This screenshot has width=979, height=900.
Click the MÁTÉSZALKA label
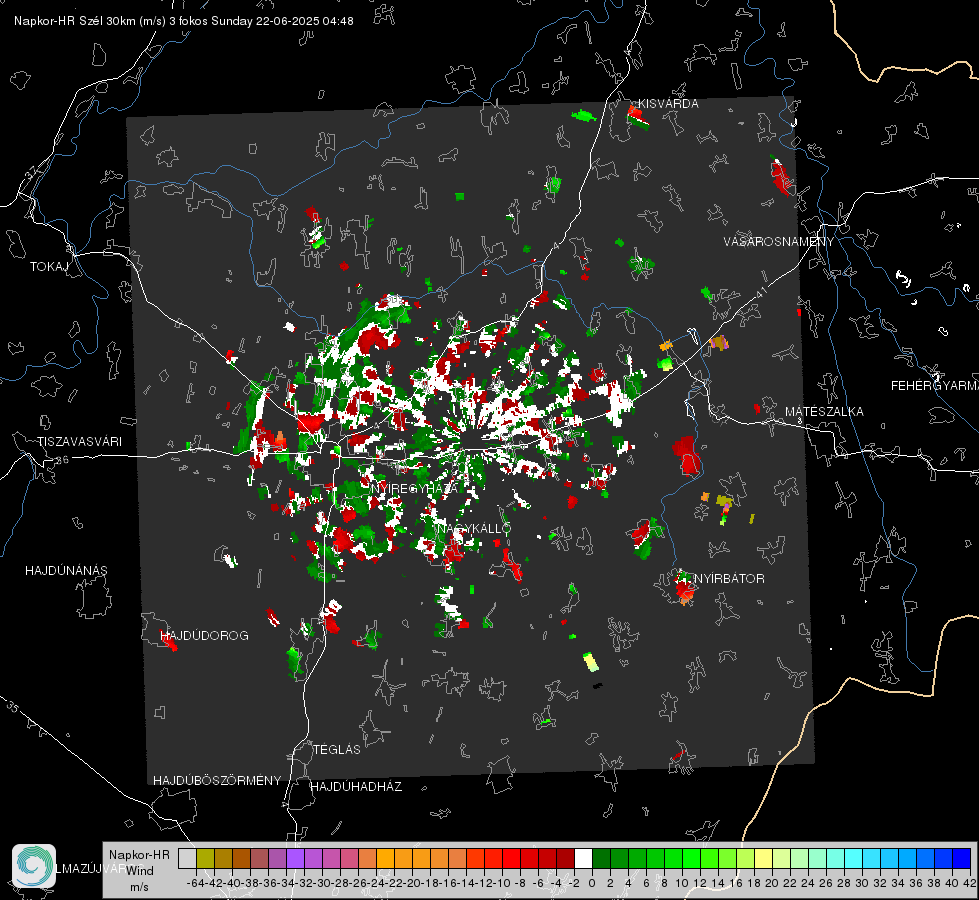[824, 412]
